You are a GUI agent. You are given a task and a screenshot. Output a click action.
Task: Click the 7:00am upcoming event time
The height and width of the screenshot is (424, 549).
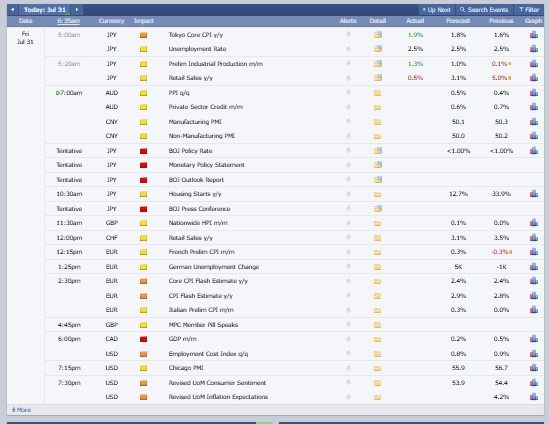coord(71,93)
